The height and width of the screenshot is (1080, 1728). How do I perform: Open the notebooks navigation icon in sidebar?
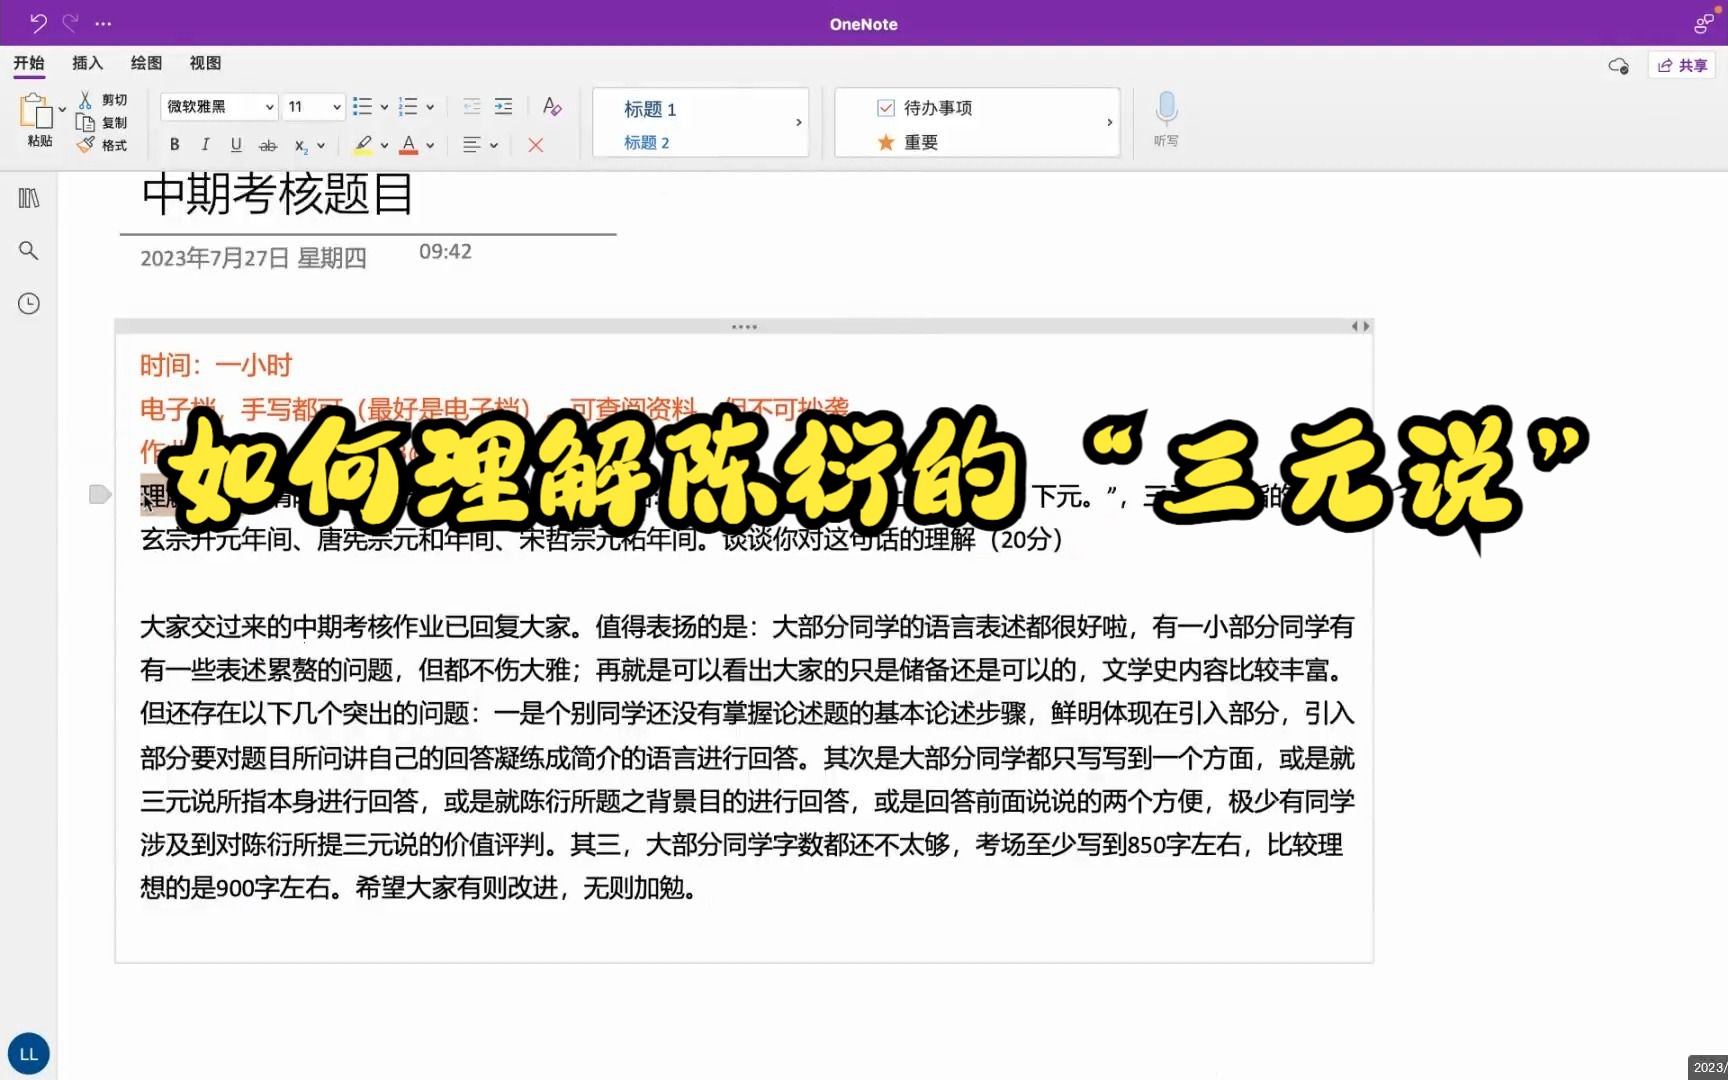coord(29,198)
